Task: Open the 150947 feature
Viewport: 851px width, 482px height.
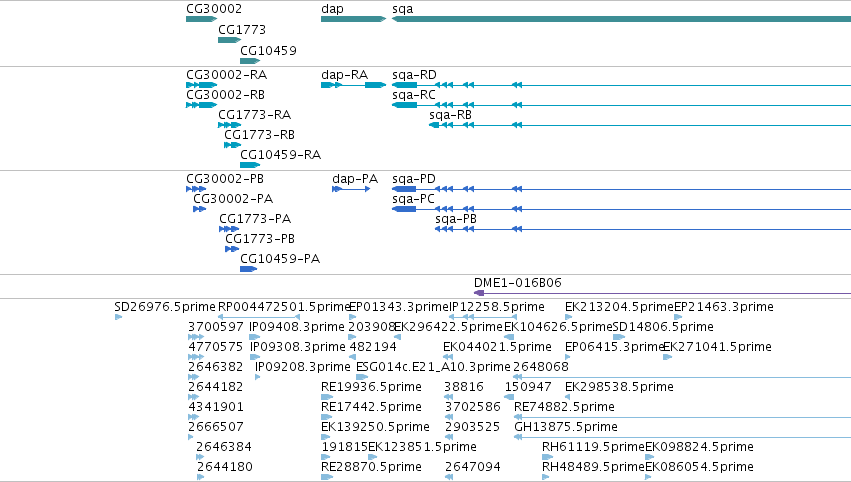Action: [x=528, y=387]
